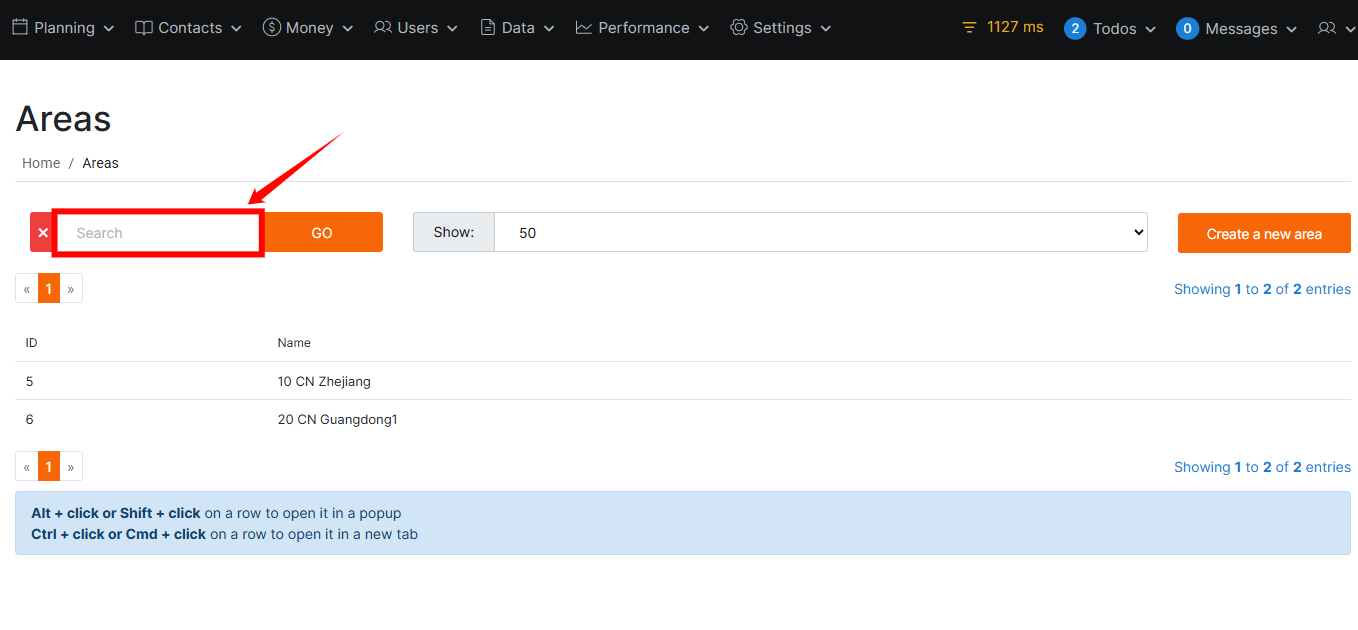Clear search with the red X button
1358x630 pixels.
pos(43,233)
